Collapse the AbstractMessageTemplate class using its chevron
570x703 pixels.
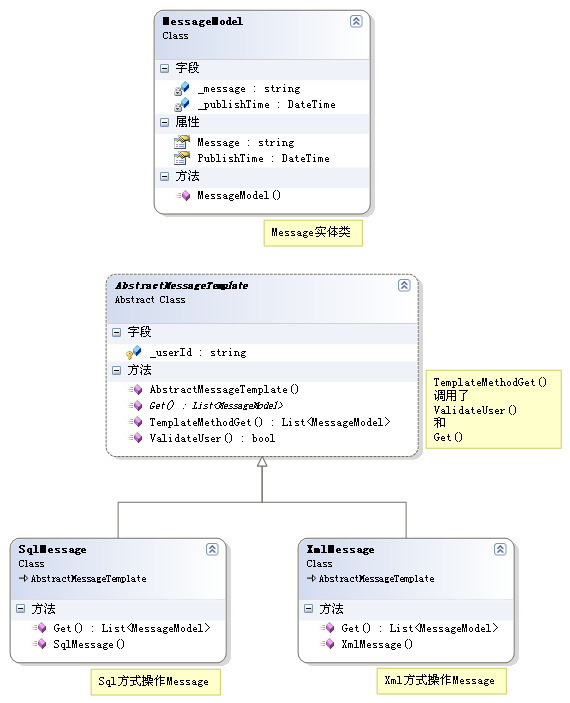point(404,285)
